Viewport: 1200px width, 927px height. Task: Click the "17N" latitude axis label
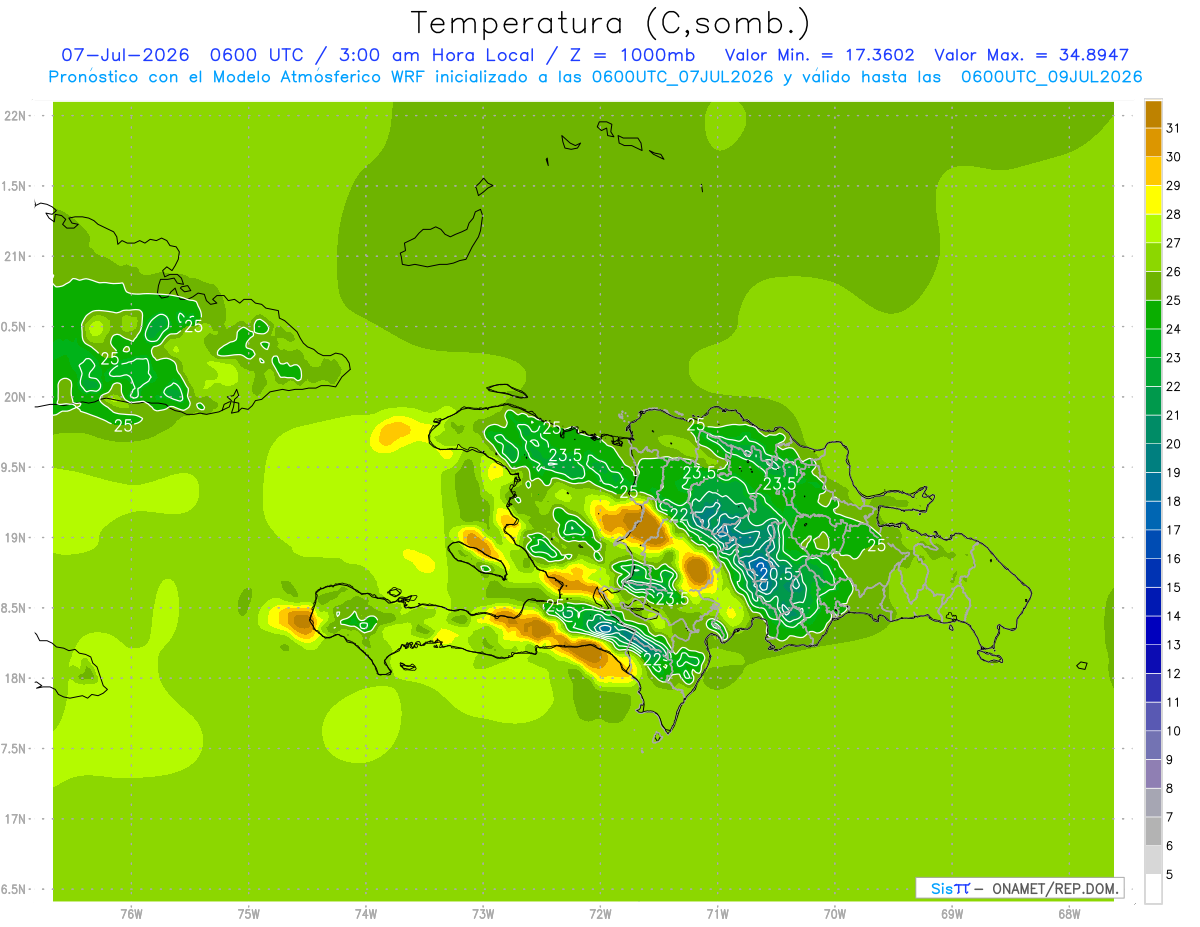[15, 819]
